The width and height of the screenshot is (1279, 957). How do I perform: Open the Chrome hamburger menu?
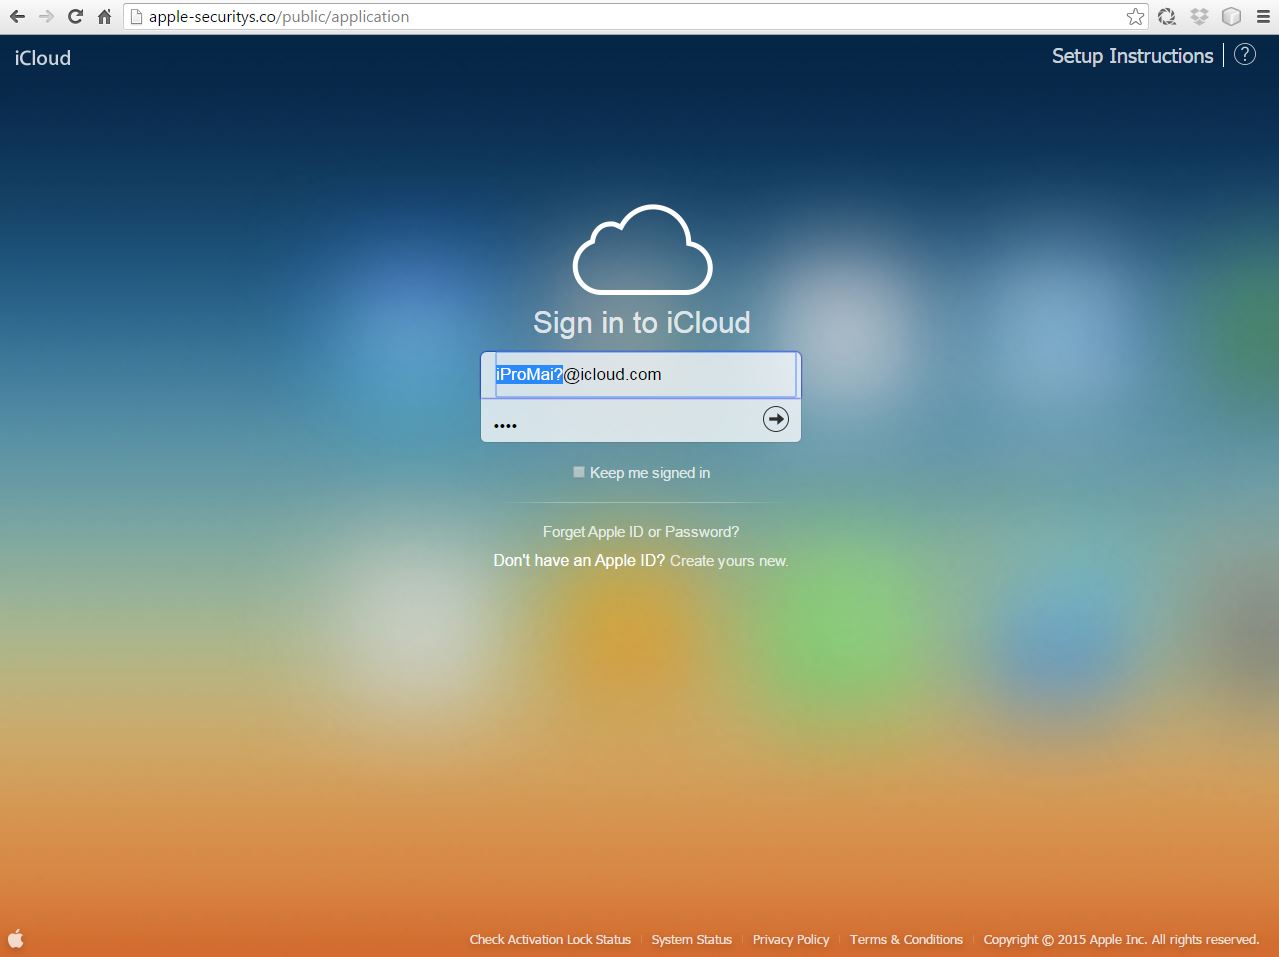(x=1263, y=17)
